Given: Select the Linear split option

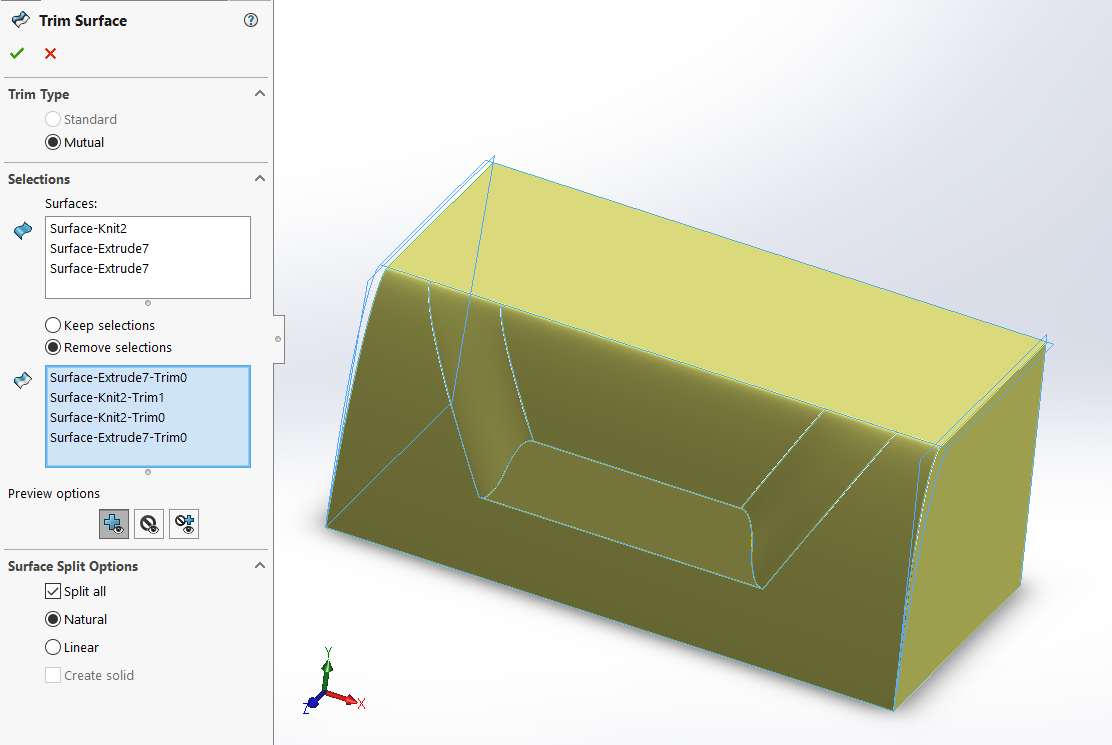Looking at the screenshot, I should 52,647.
